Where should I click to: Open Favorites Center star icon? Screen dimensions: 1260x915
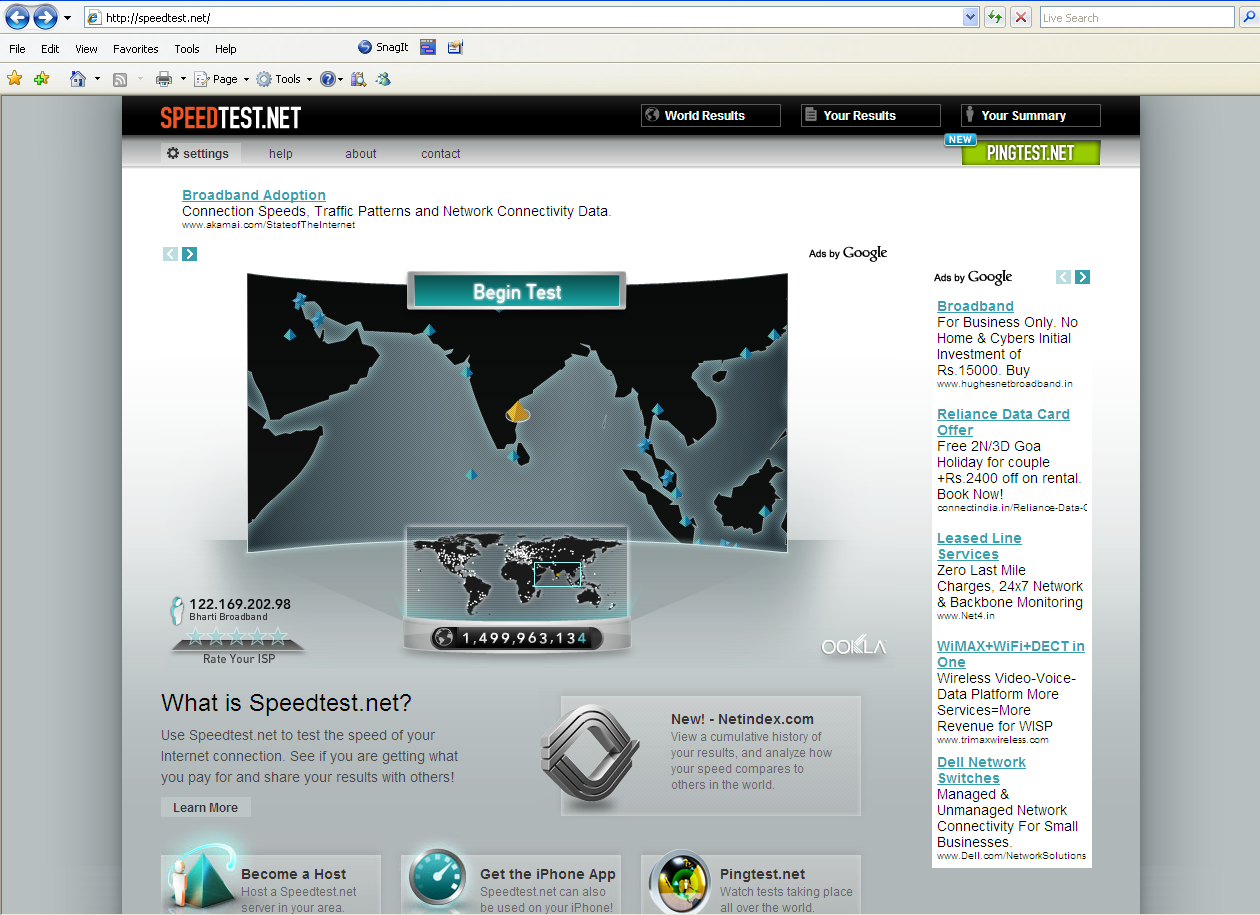[x=15, y=78]
